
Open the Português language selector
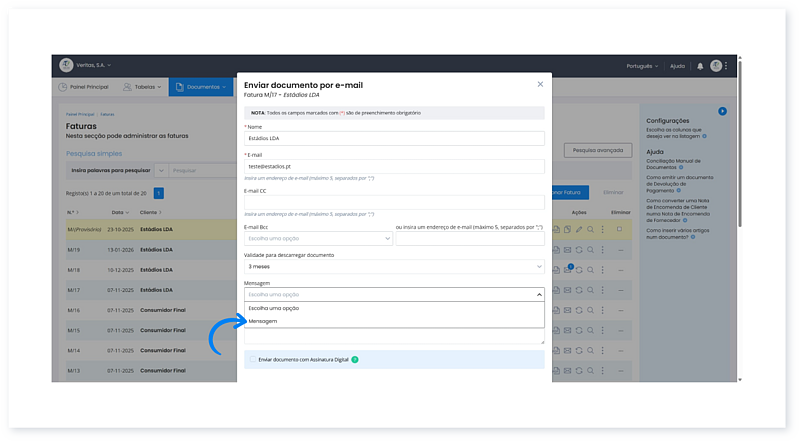coord(640,66)
